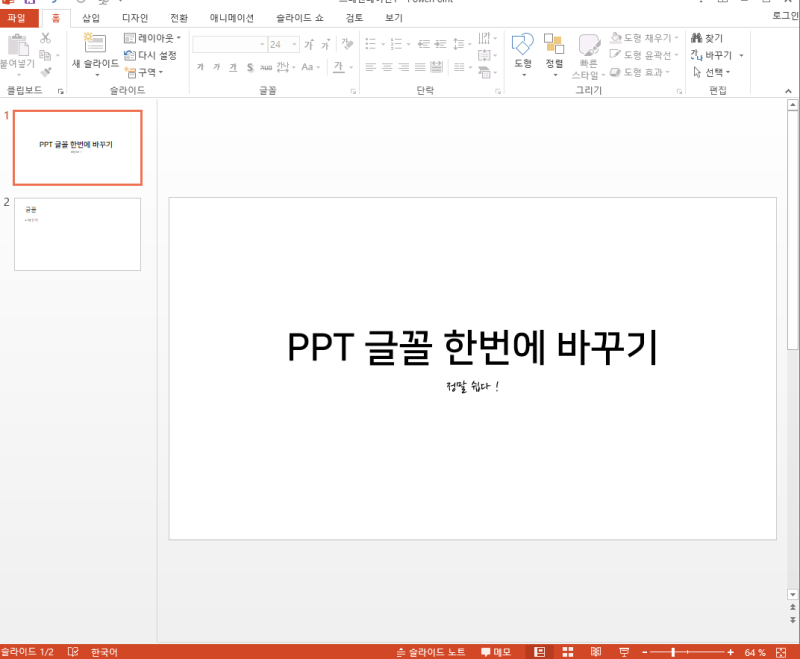
Task: Start slide show from status bar icon
Action: (x=623, y=652)
